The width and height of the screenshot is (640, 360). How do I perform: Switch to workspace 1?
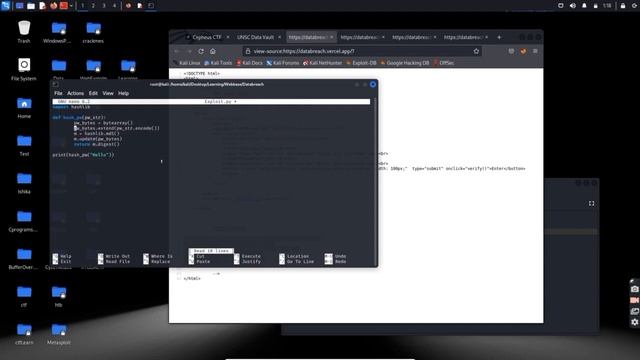click(82, 6)
